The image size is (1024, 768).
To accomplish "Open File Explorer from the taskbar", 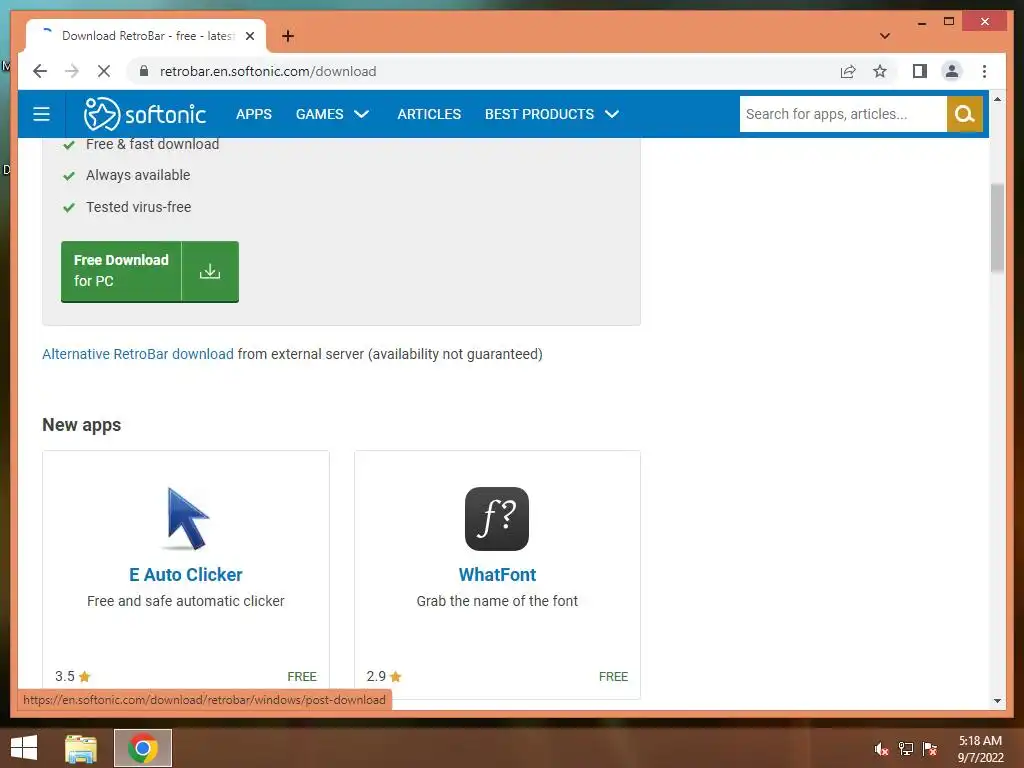I will [81, 748].
